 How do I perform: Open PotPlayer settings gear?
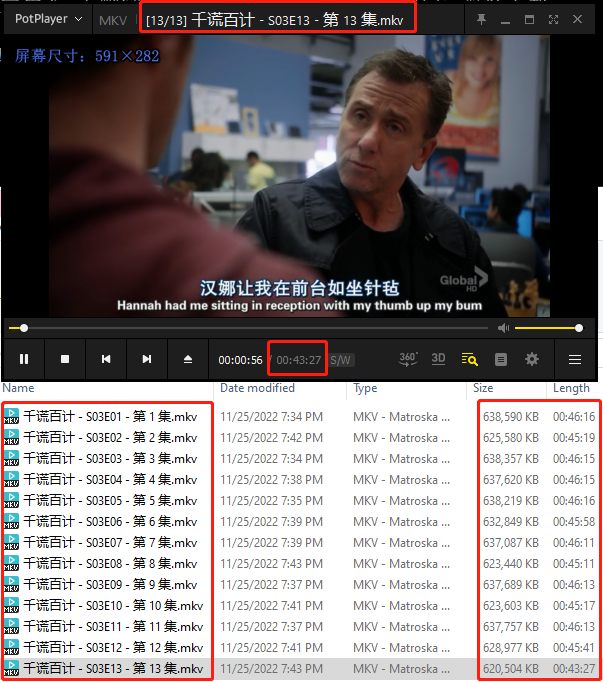pyautogui.click(x=532, y=359)
